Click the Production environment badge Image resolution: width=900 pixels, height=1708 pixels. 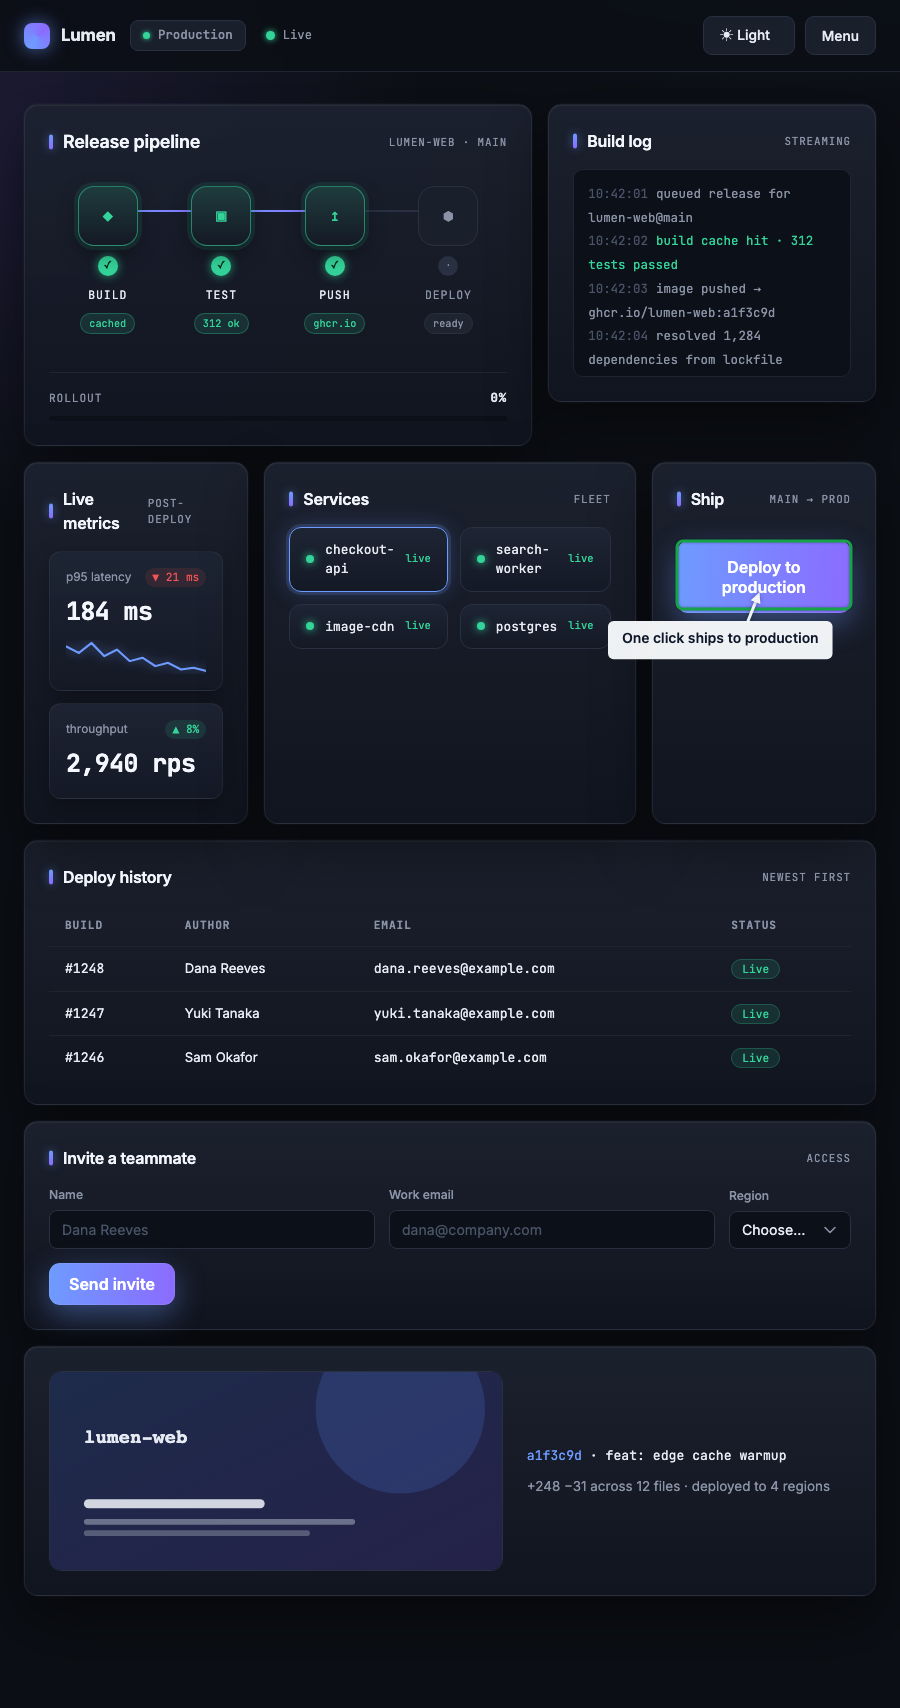pos(188,35)
